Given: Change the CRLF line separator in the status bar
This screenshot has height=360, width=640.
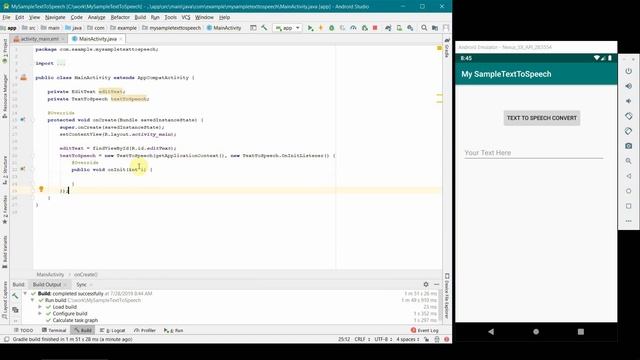Looking at the screenshot, I should (362, 339).
